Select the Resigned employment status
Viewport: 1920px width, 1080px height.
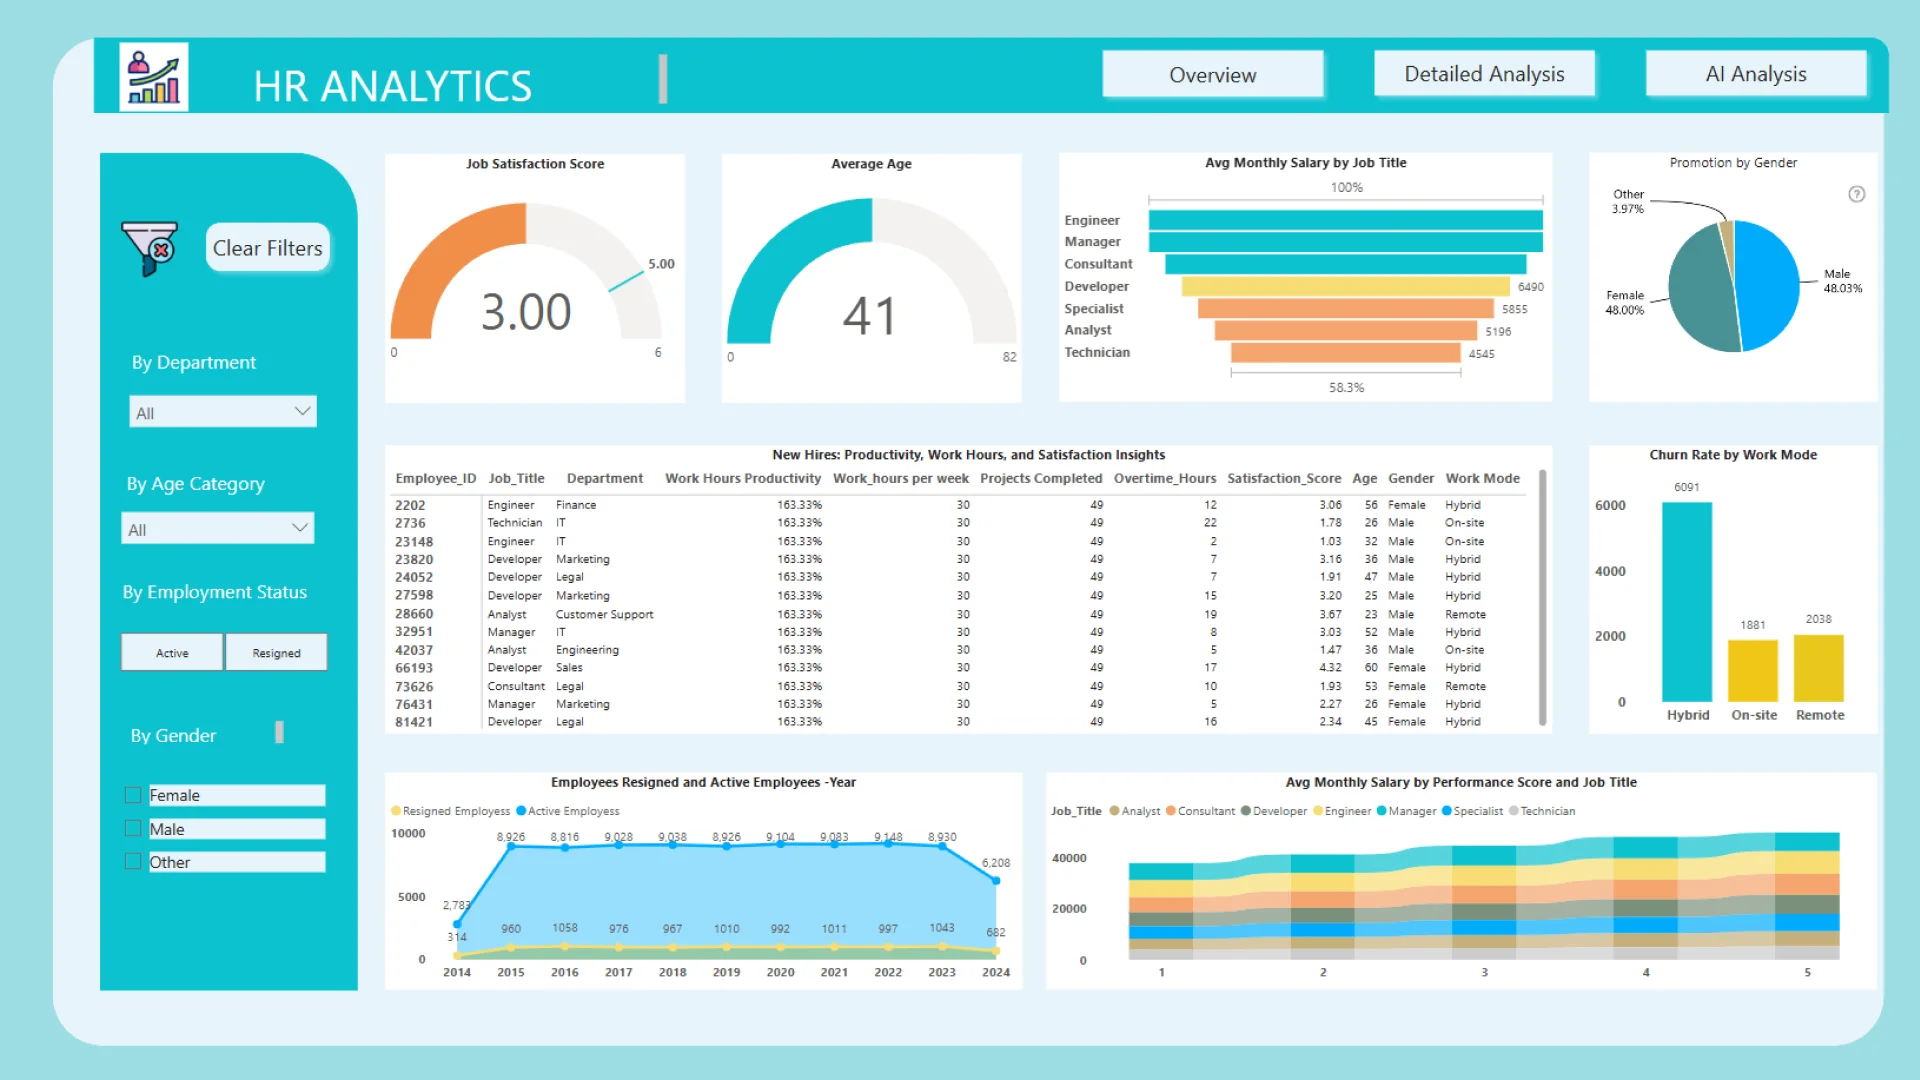[x=276, y=653]
